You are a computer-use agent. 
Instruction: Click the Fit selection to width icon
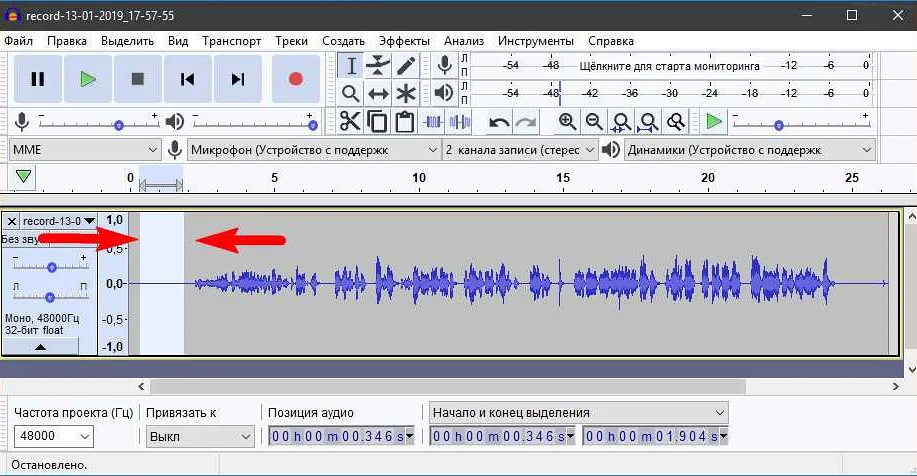pyautogui.click(x=621, y=122)
